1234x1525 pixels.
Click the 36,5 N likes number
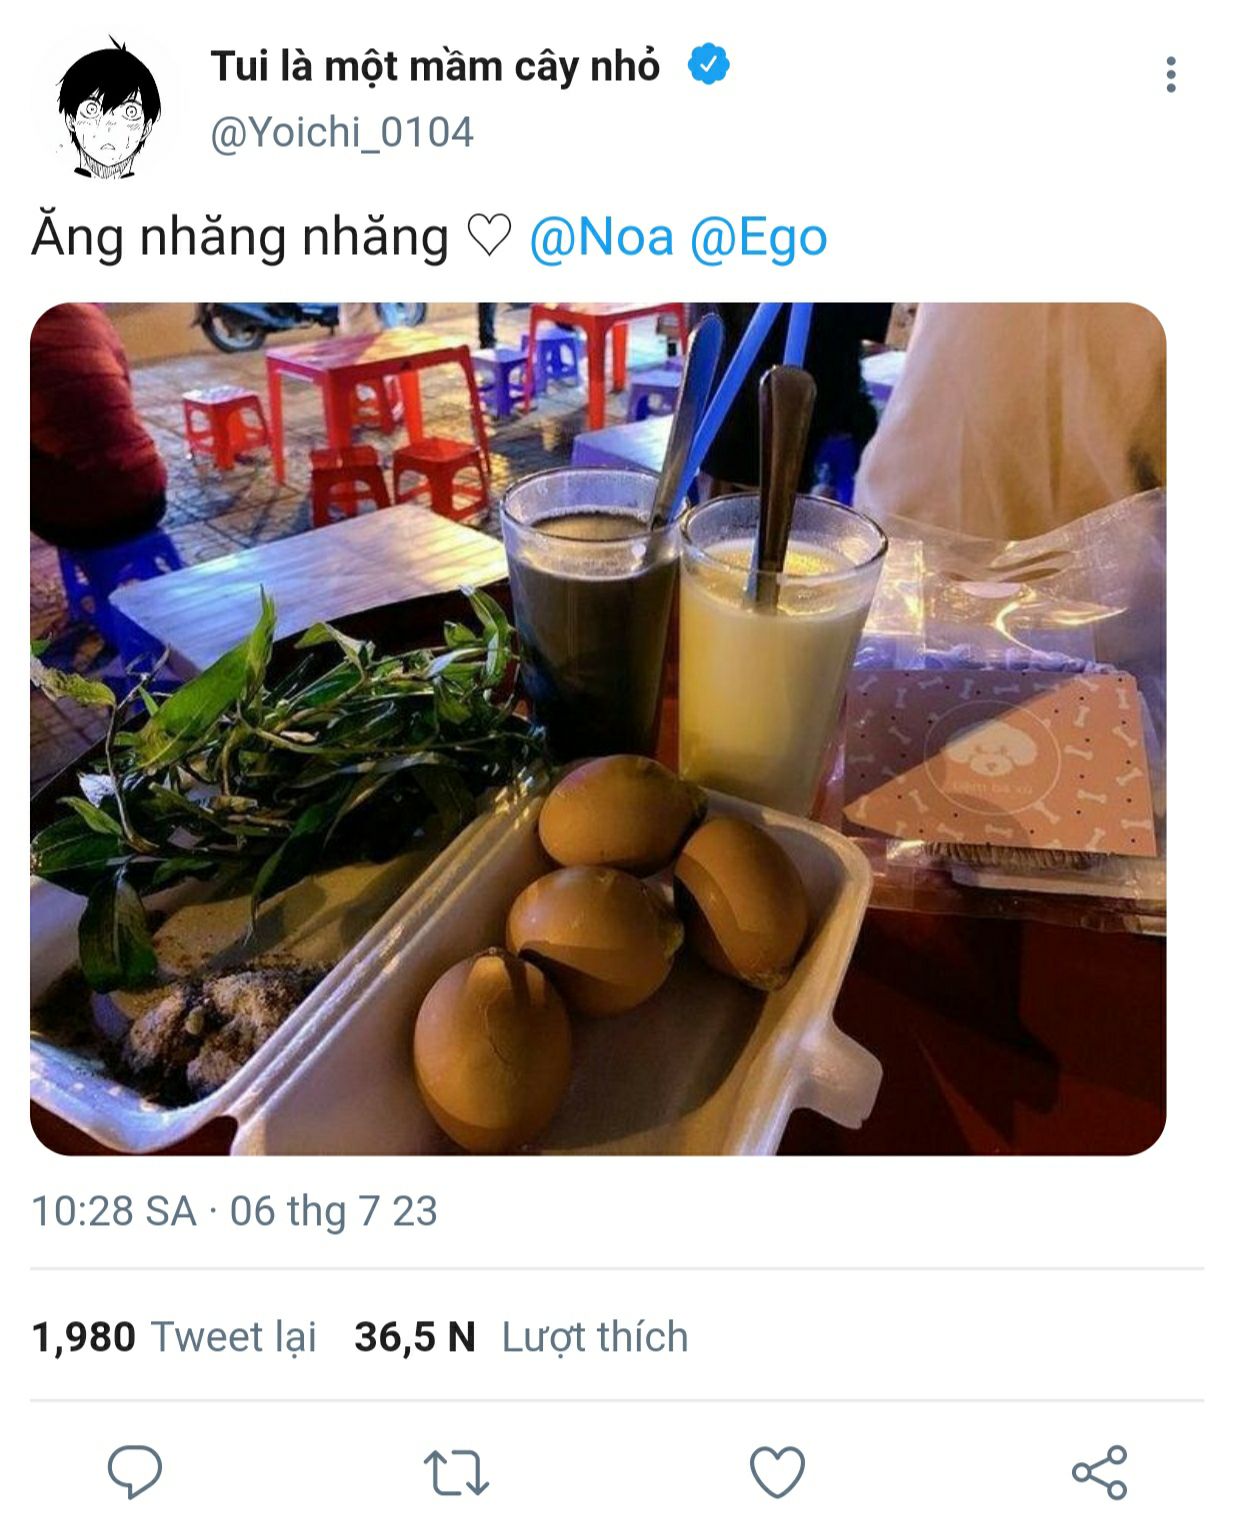pyautogui.click(x=415, y=1337)
